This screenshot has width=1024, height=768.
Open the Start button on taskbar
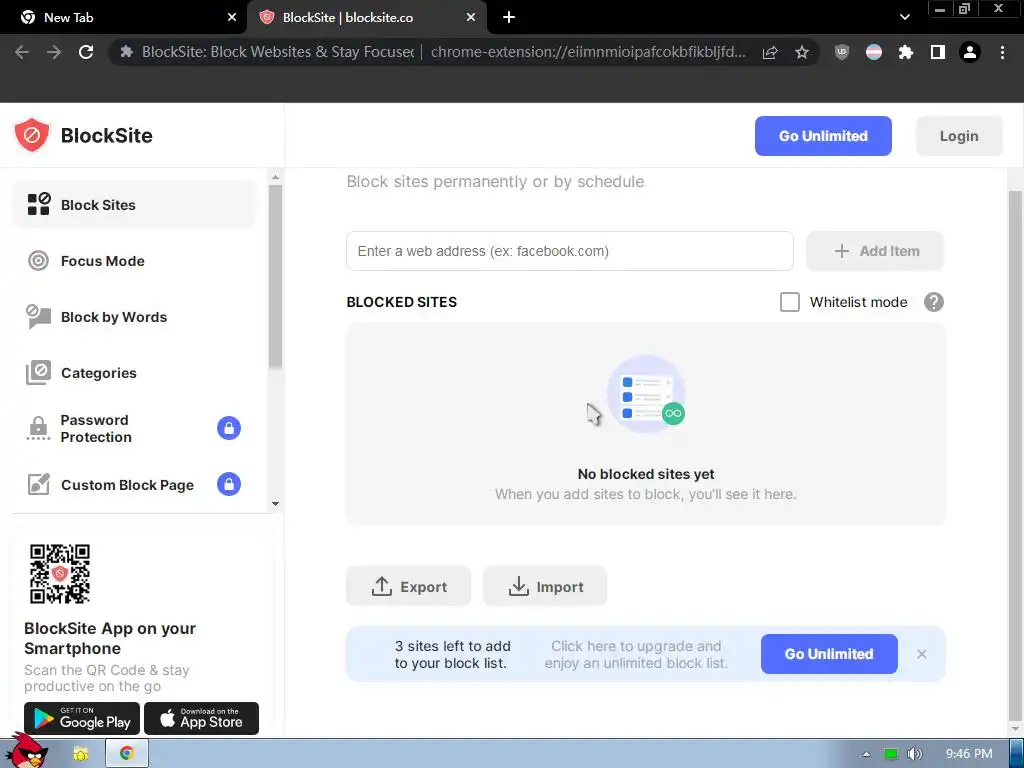click(x=26, y=750)
